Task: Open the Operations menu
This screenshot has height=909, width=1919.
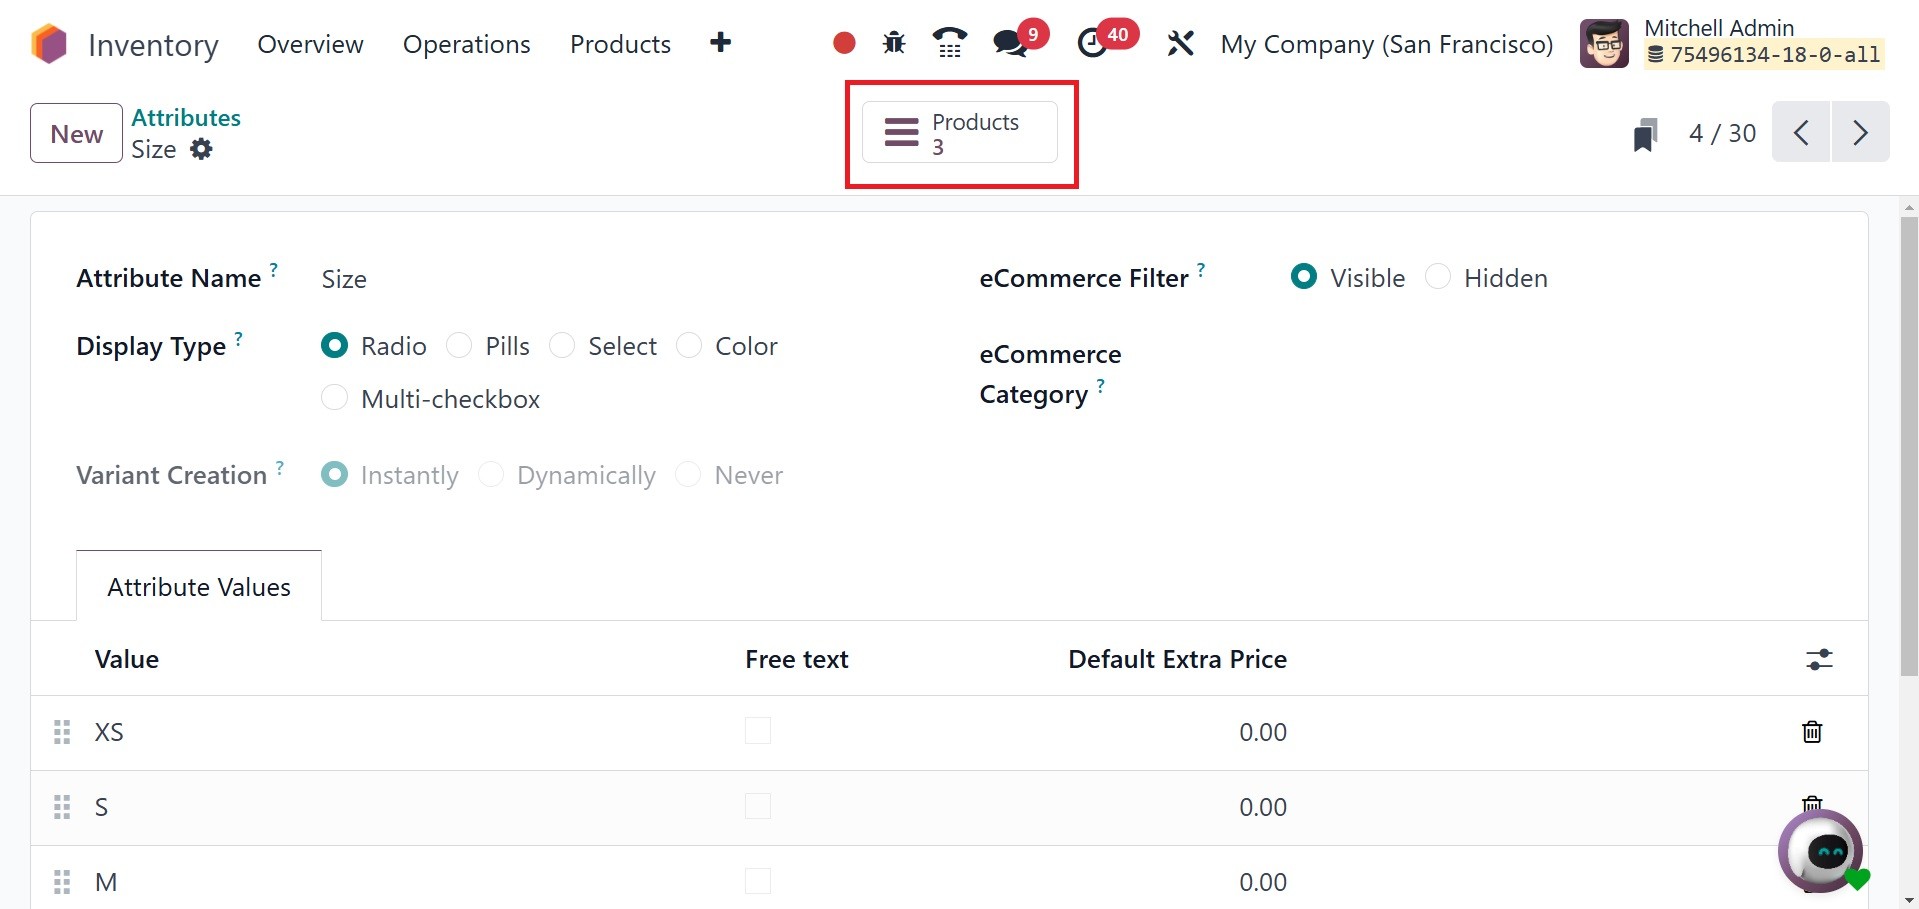Action: pos(466,44)
